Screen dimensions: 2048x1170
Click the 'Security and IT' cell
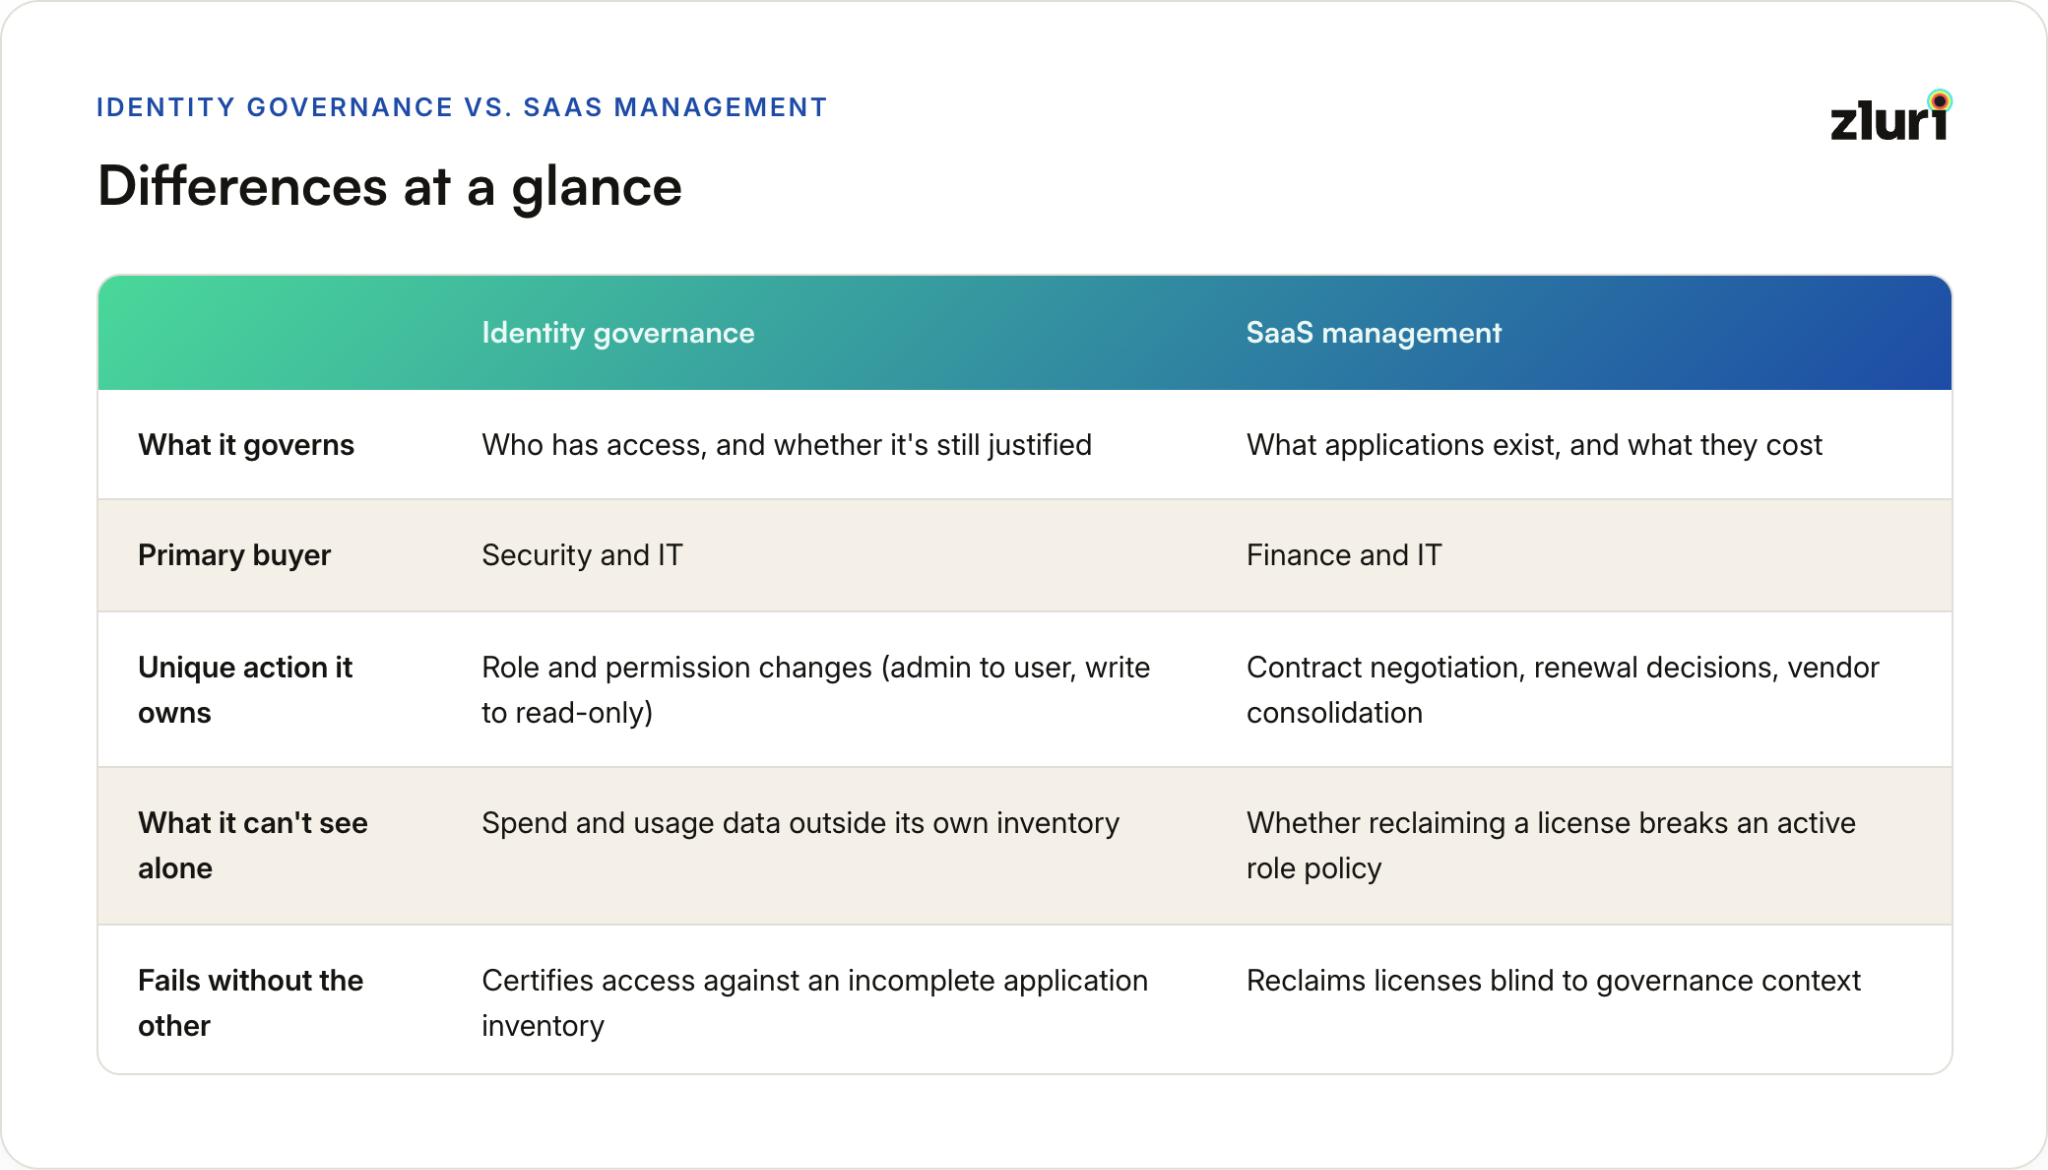pos(582,555)
